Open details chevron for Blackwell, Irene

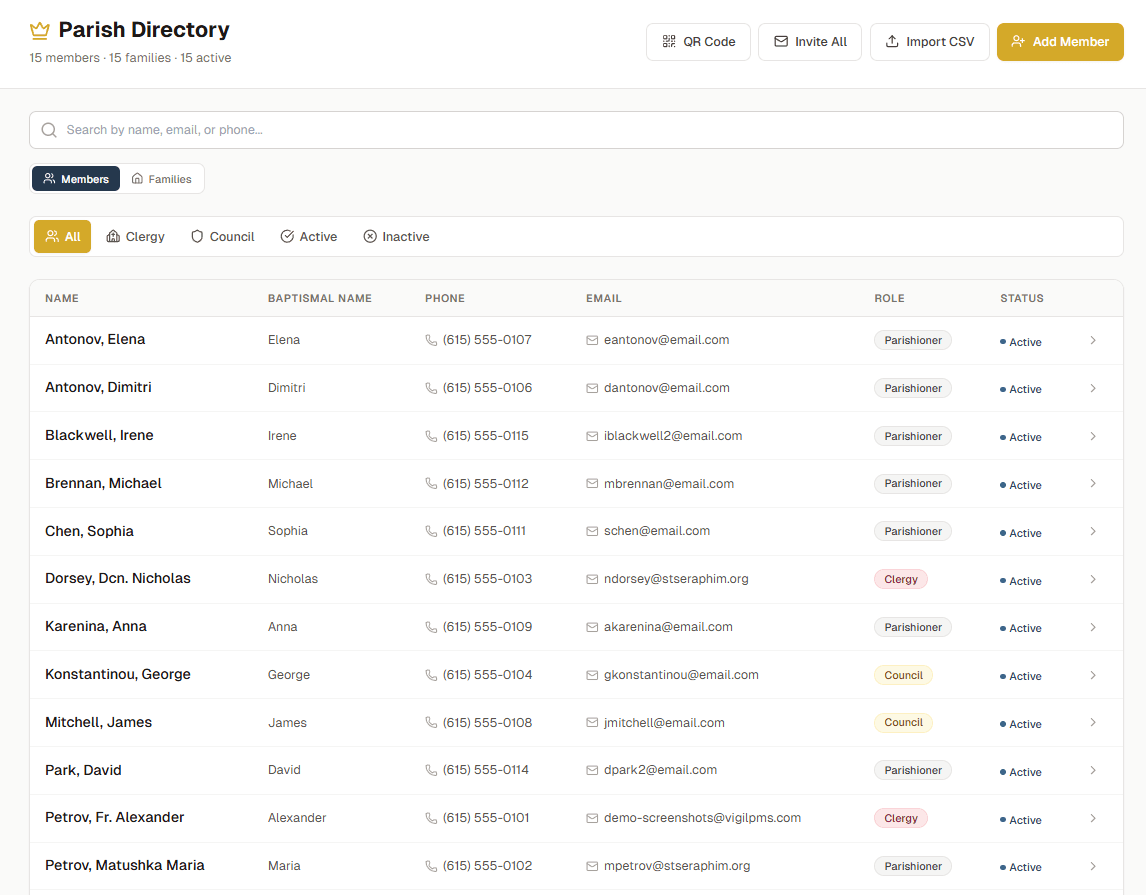(x=1093, y=436)
